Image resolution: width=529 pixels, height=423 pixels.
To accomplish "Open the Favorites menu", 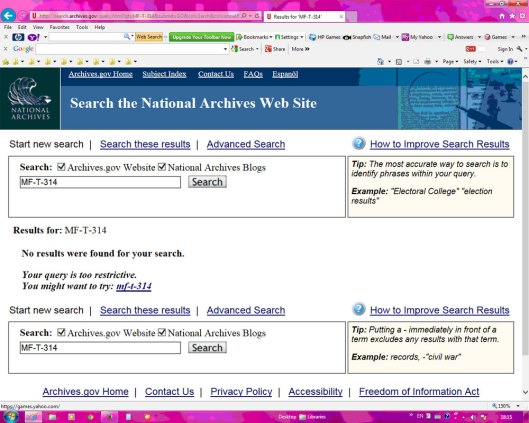I will pyautogui.click(x=59, y=27).
